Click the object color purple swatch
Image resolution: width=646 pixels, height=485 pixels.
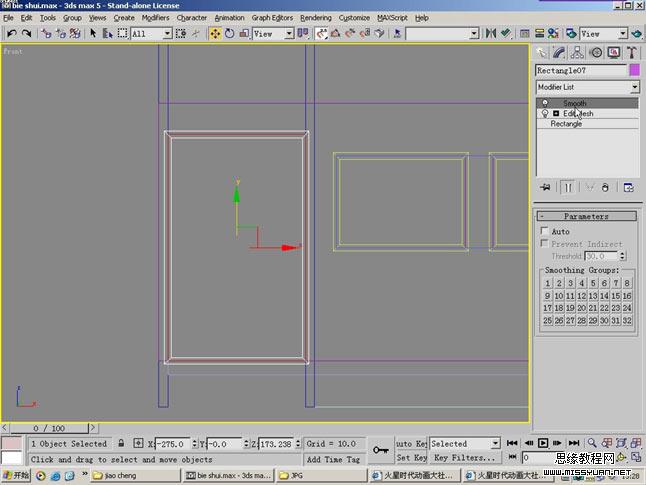point(634,70)
